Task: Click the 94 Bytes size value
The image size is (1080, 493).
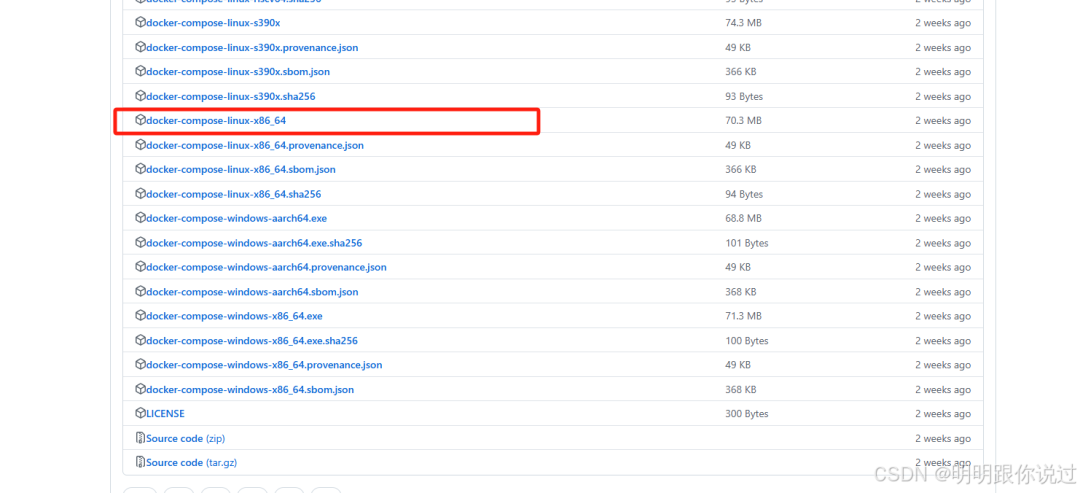Action: pos(744,194)
